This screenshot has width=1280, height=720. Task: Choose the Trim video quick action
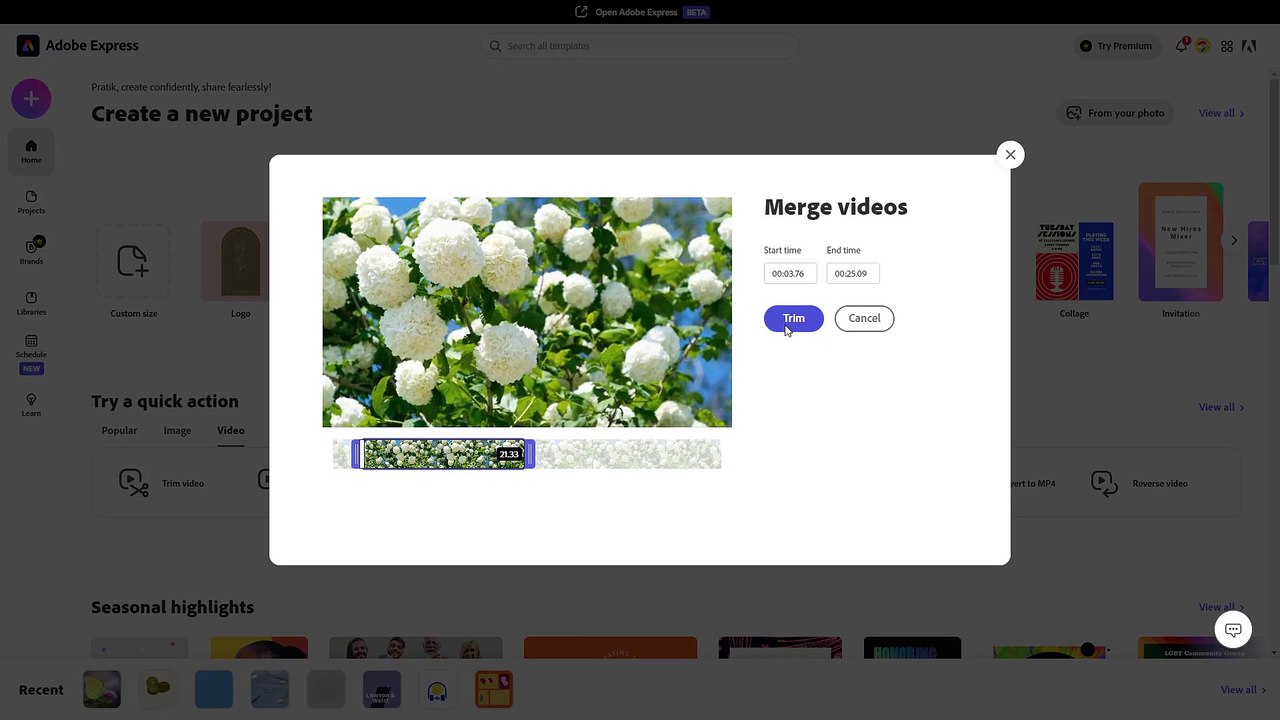[x=162, y=483]
